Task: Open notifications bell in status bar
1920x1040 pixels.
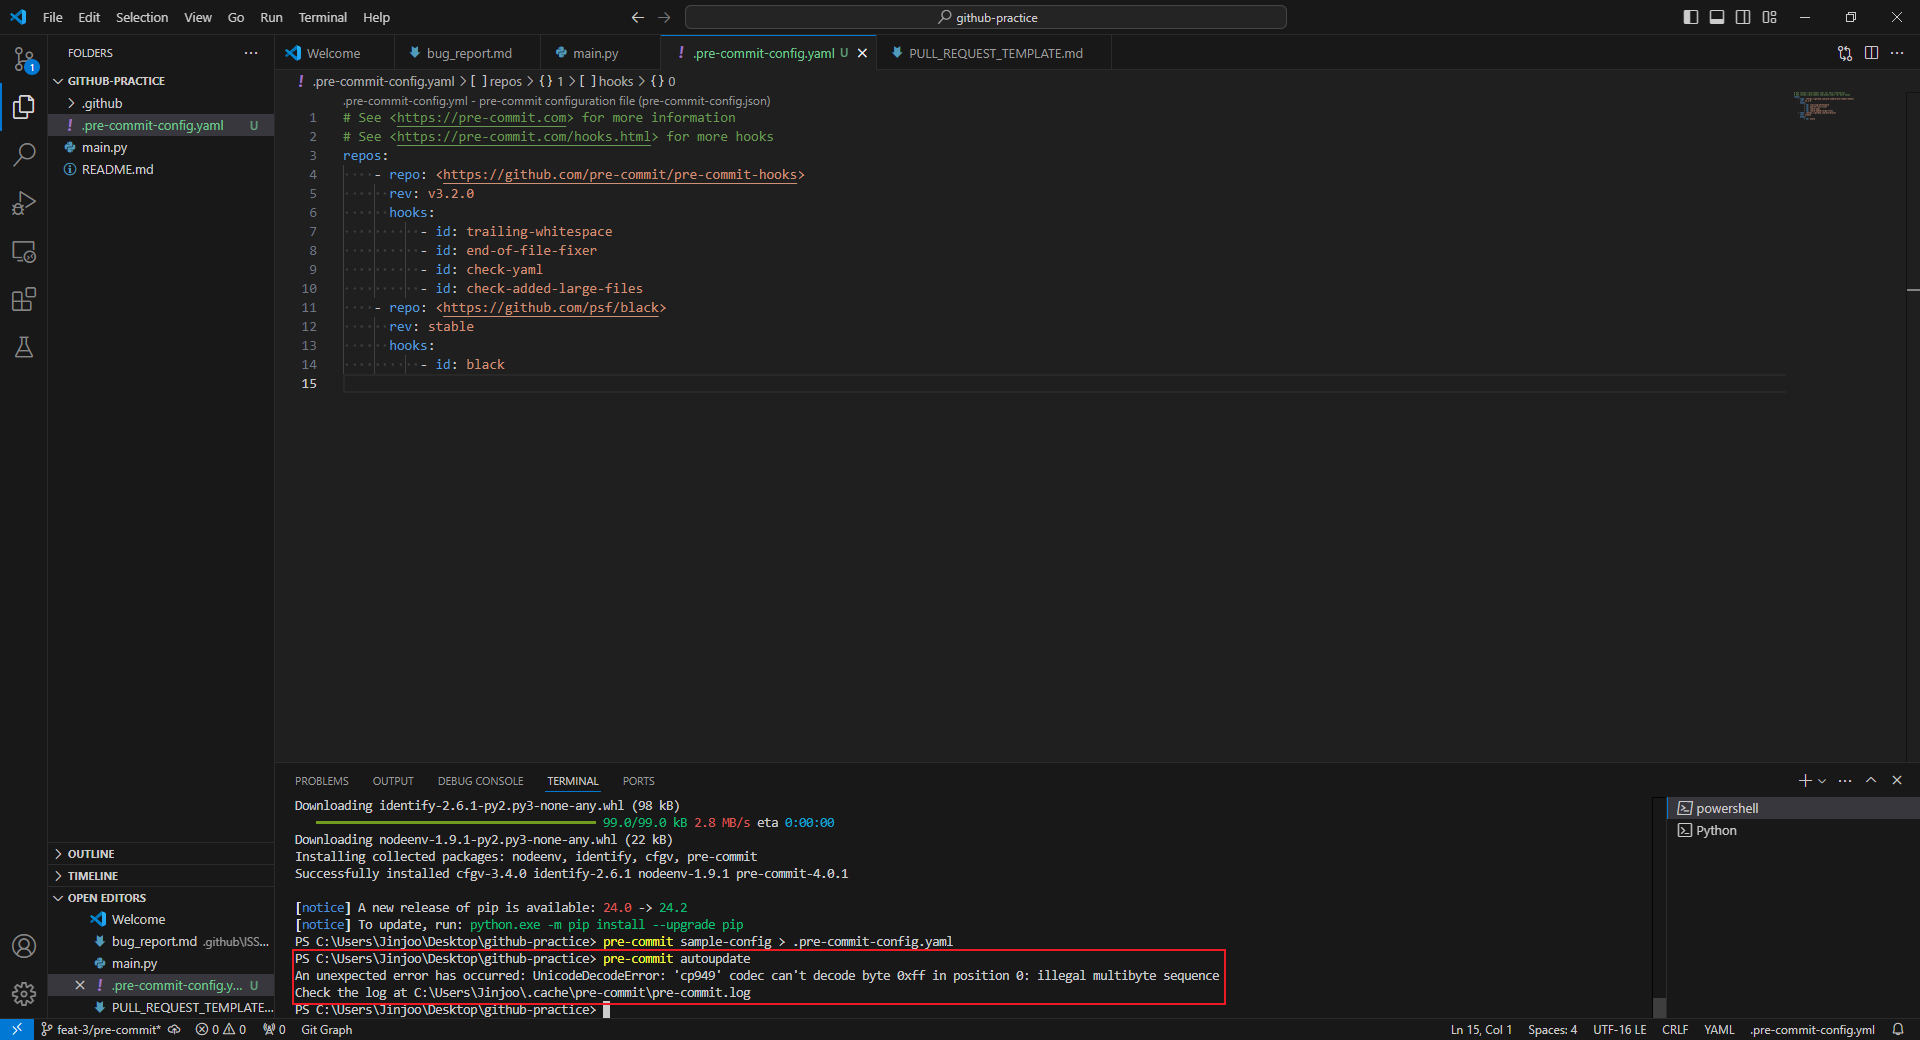Action: tap(1898, 1029)
